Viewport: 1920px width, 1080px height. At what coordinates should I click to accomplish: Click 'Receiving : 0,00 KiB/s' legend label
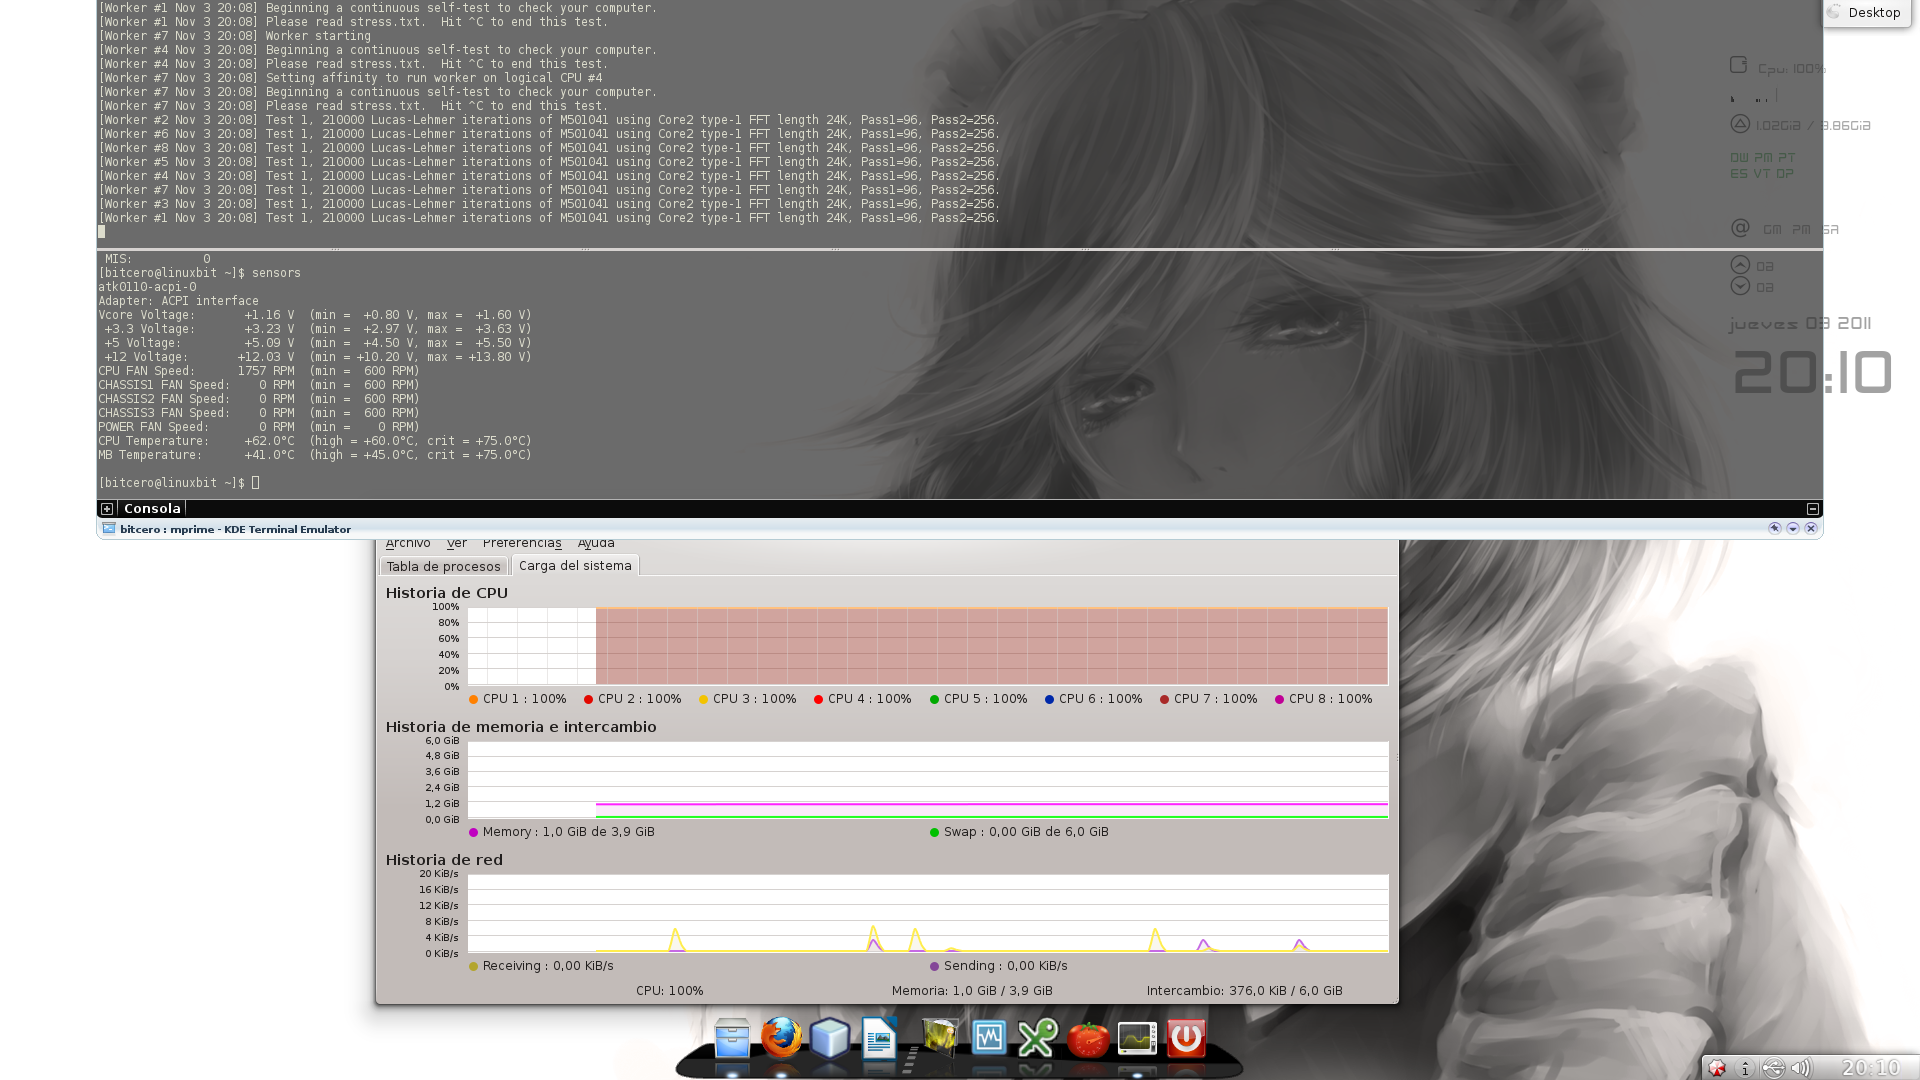[548, 966]
